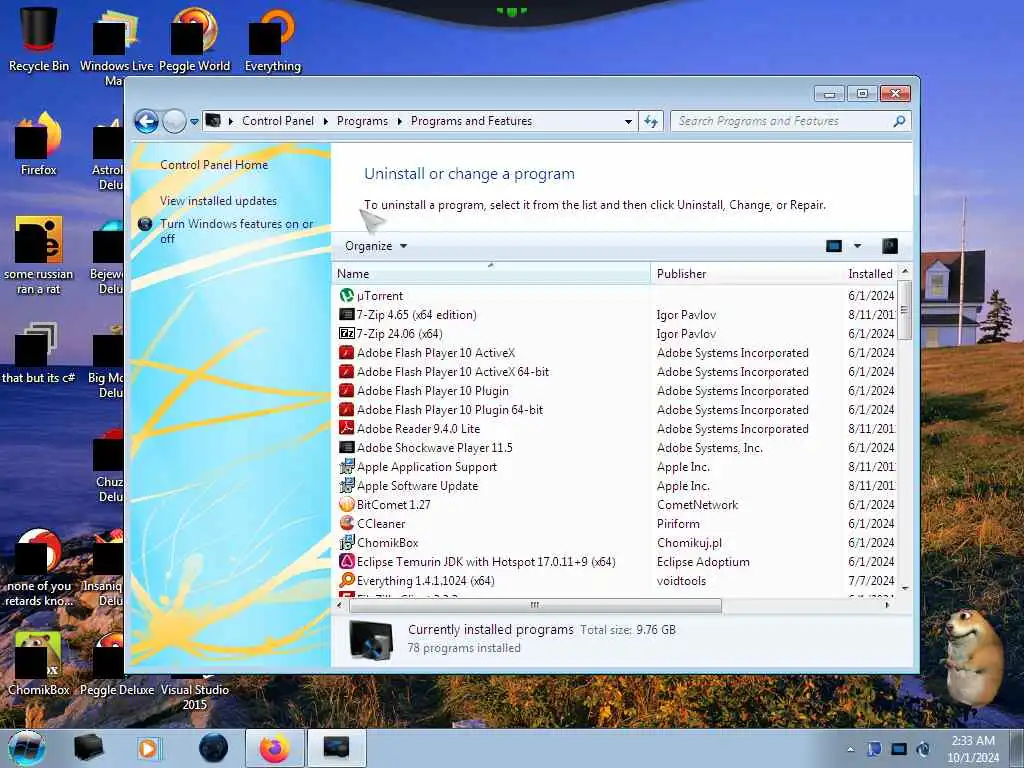Select the Eclipse Temurin JDK icon

click(x=347, y=561)
